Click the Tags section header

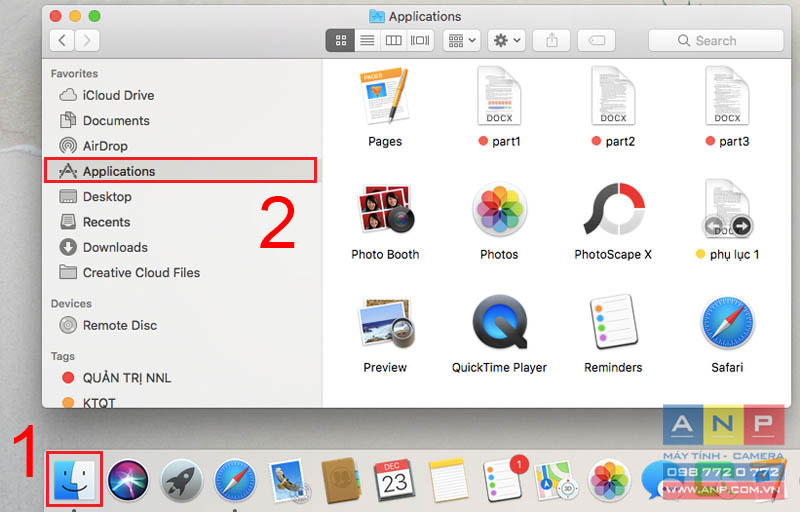pos(62,356)
